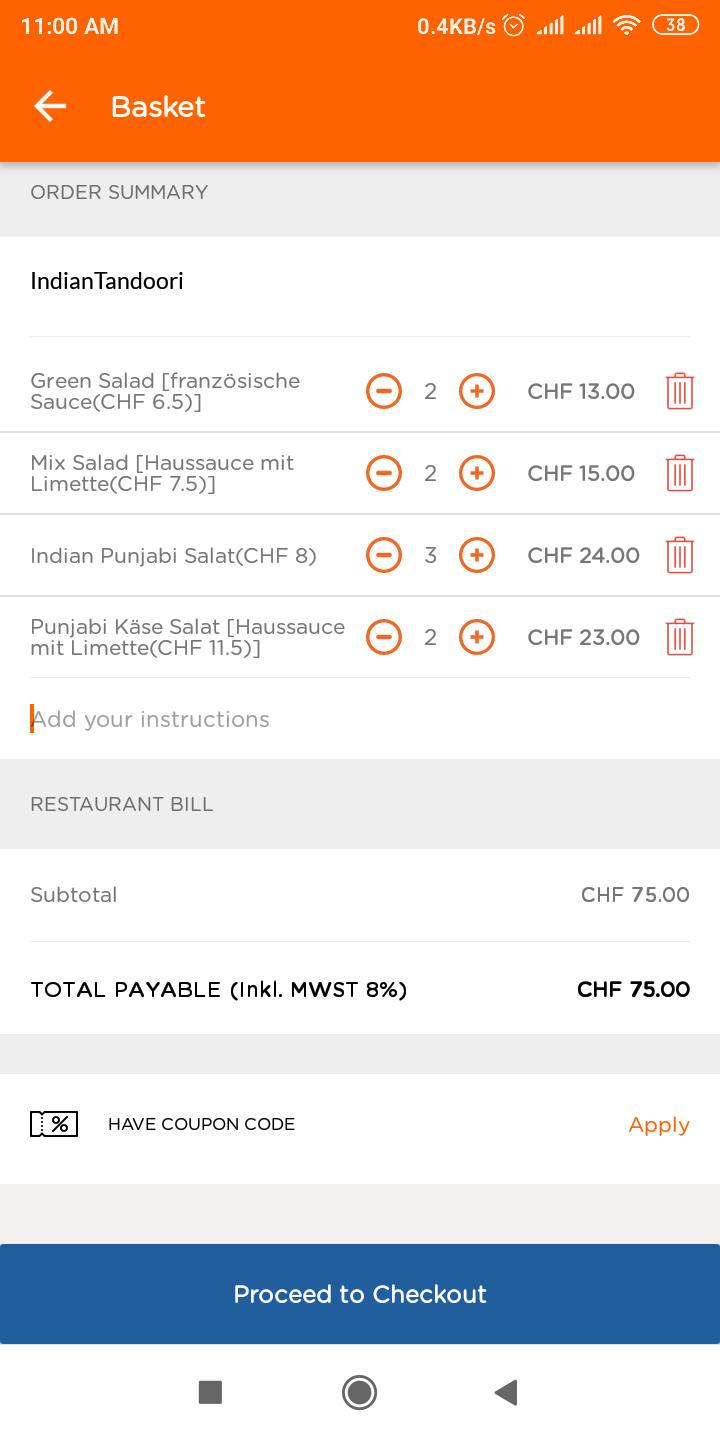Add another Punjabi Käse Salat
720x1440 pixels.
[477, 637]
